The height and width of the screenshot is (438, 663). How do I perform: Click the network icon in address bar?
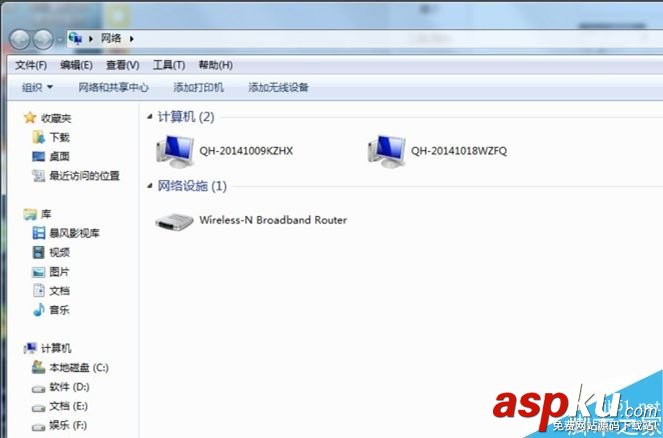pos(76,38)
